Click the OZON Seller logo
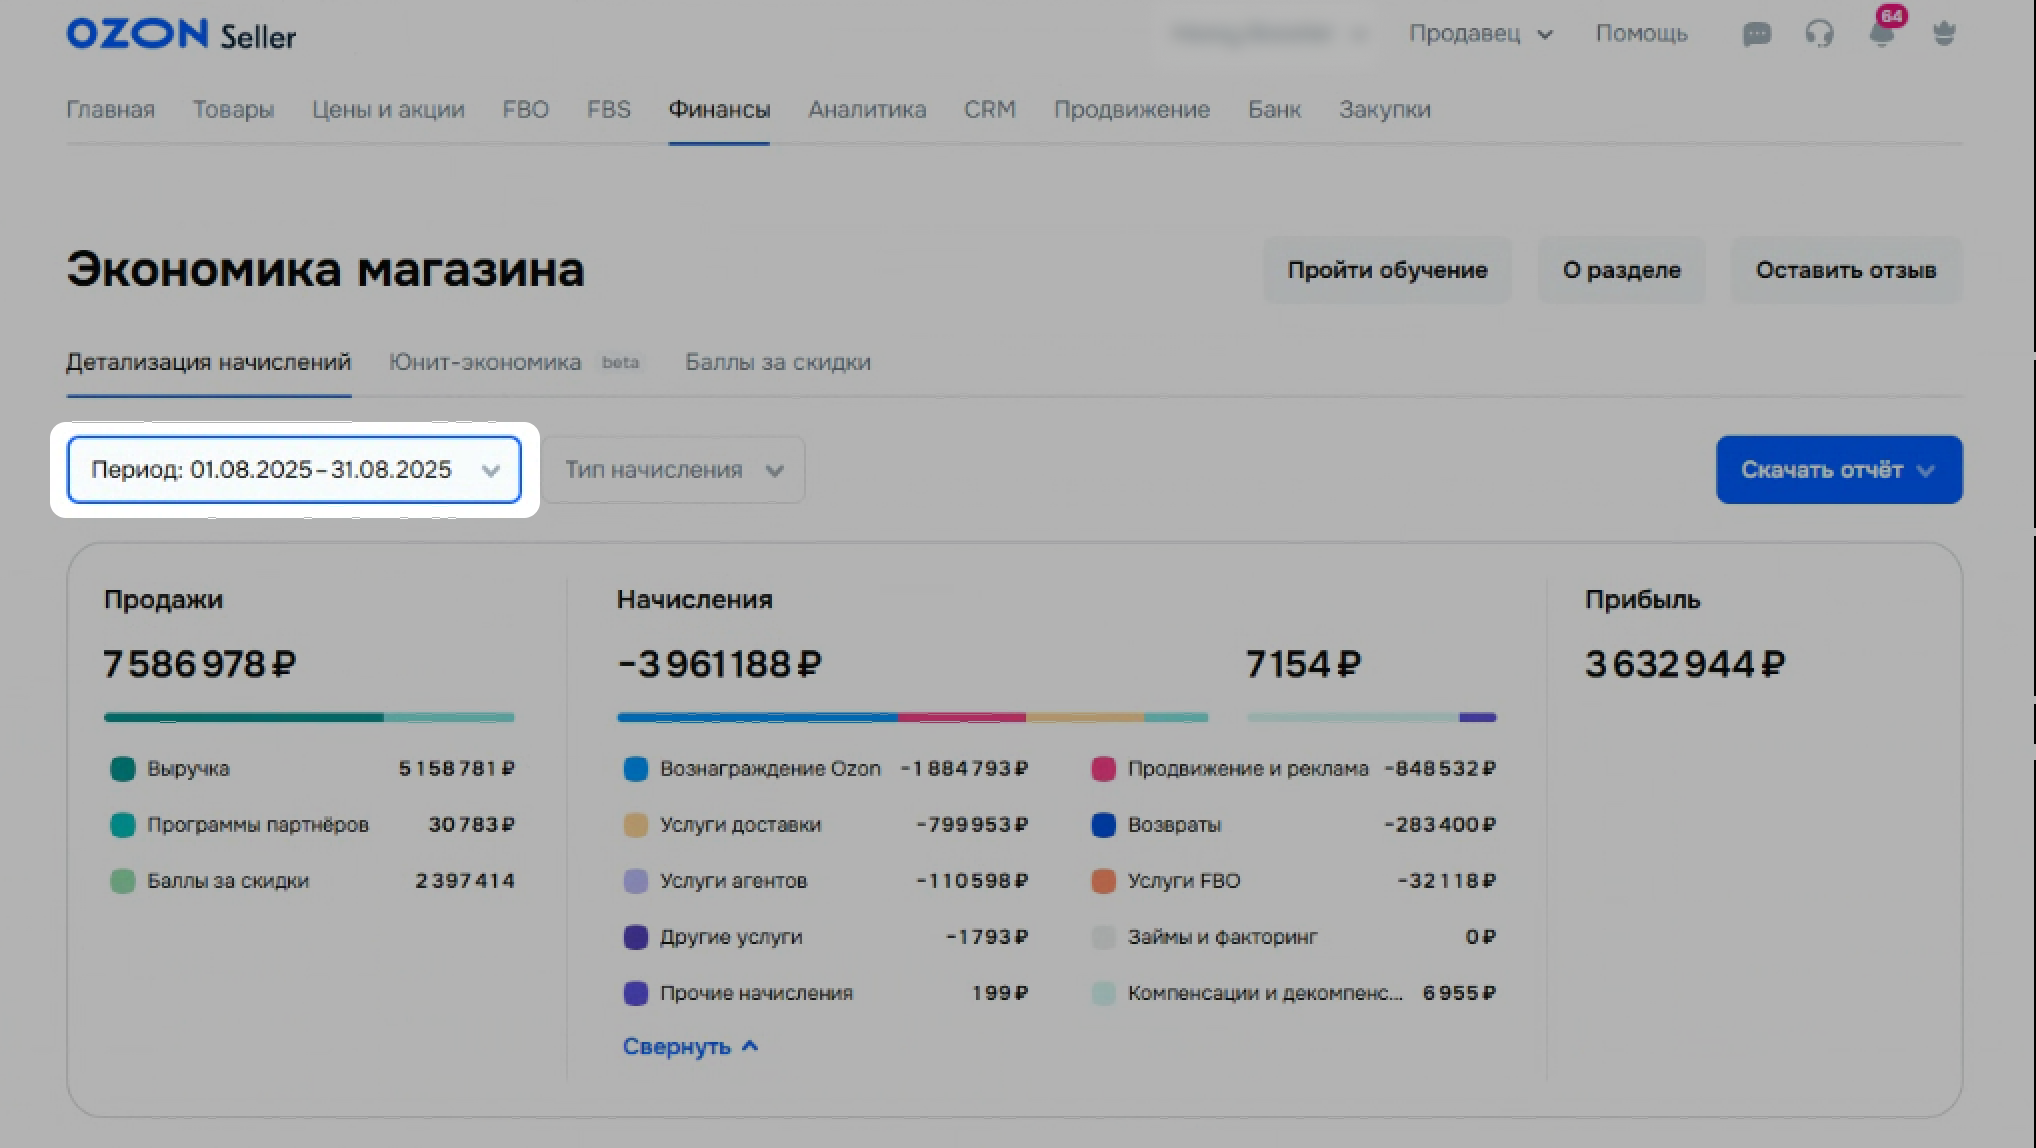The image size is (2036, 1148). (x=181, y=35)
